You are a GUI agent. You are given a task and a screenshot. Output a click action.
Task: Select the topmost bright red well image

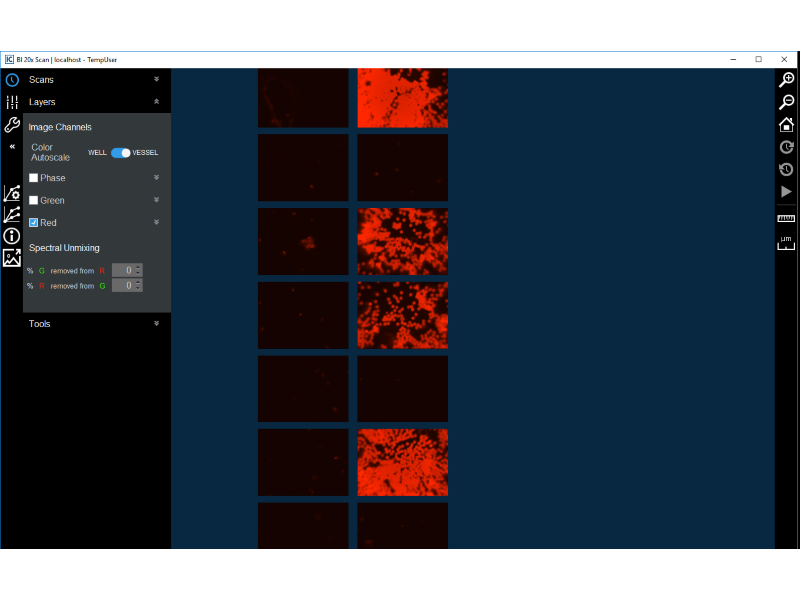403,98
